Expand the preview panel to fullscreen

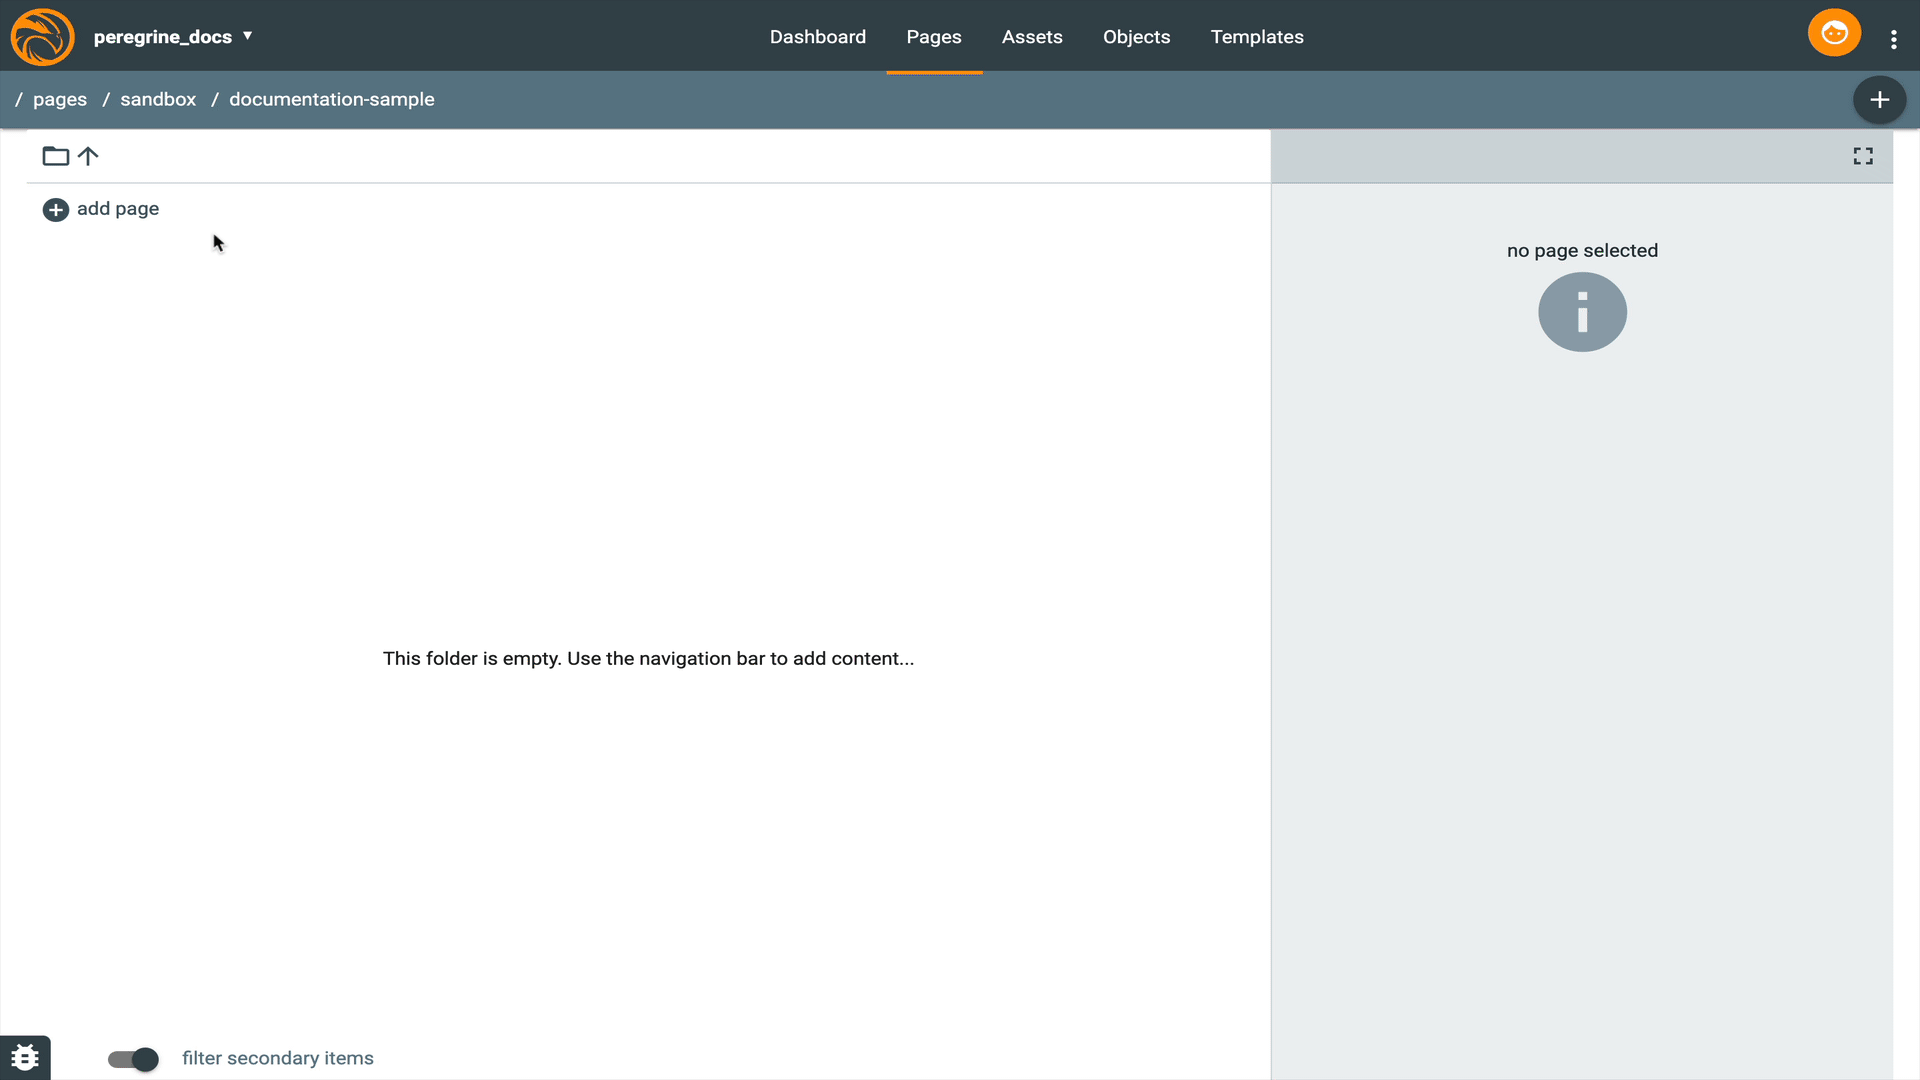[x=1862, y=156]
